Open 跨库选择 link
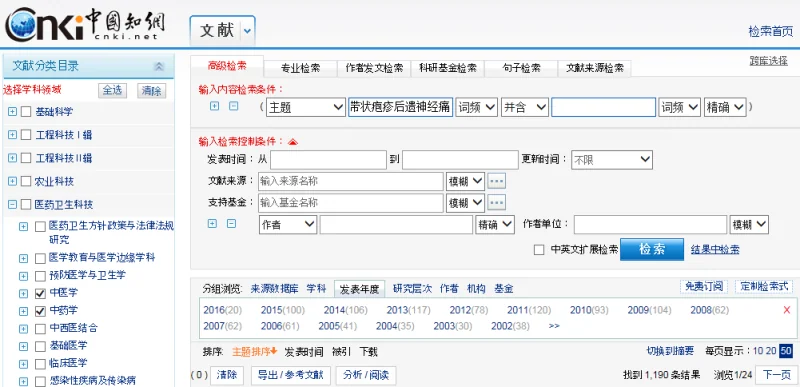 pyautogui.click(x=768, y=60)
